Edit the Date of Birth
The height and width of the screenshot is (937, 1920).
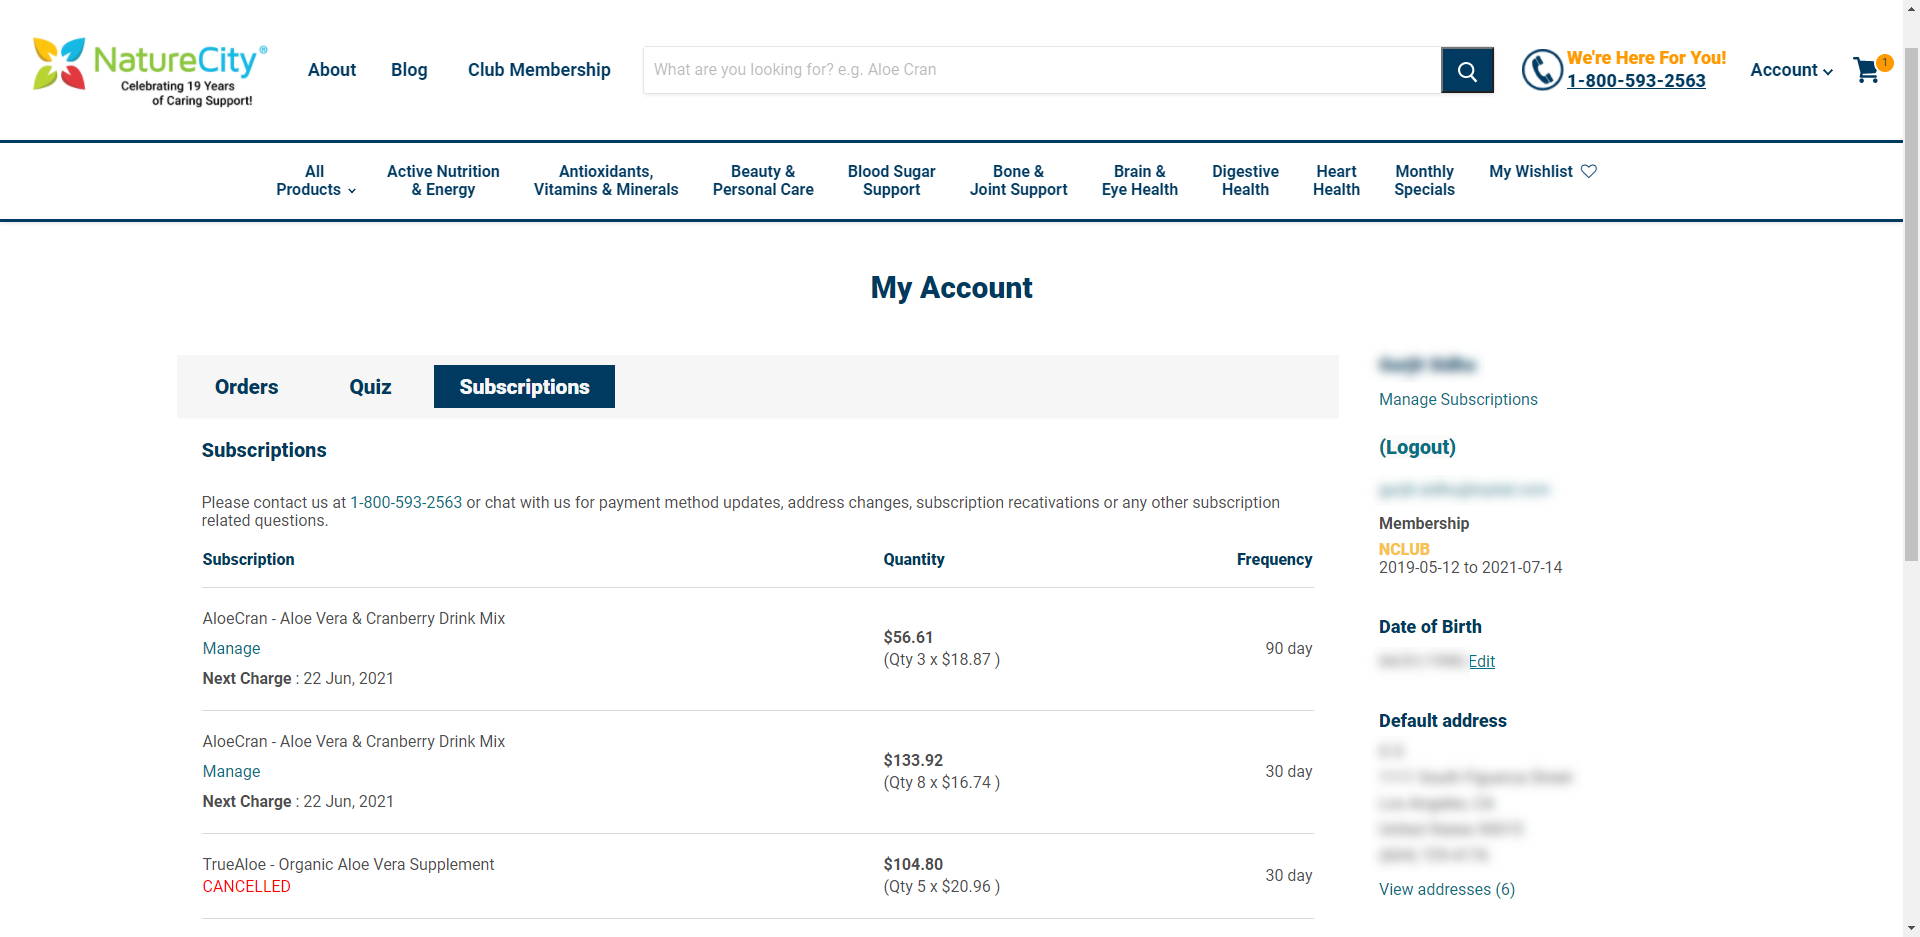point(1482,661)
